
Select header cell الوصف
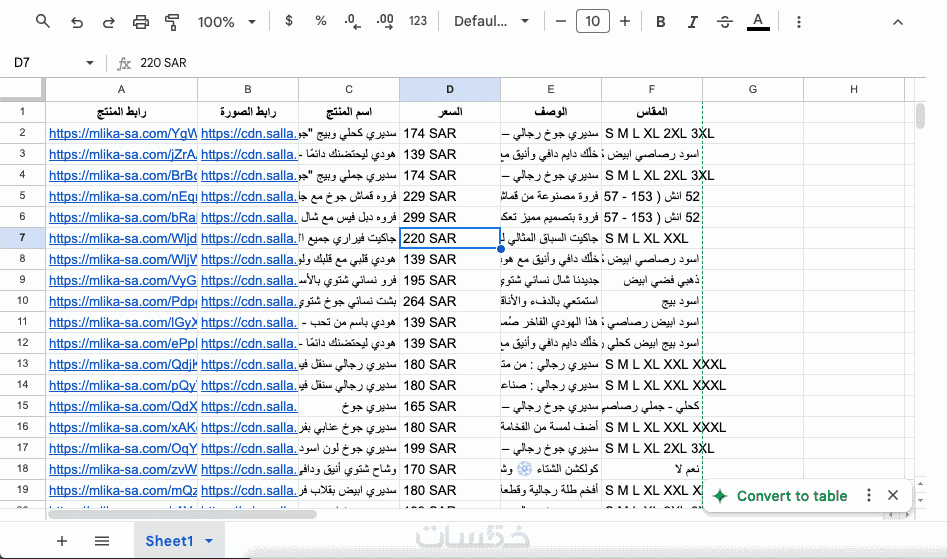pos(551,112)
